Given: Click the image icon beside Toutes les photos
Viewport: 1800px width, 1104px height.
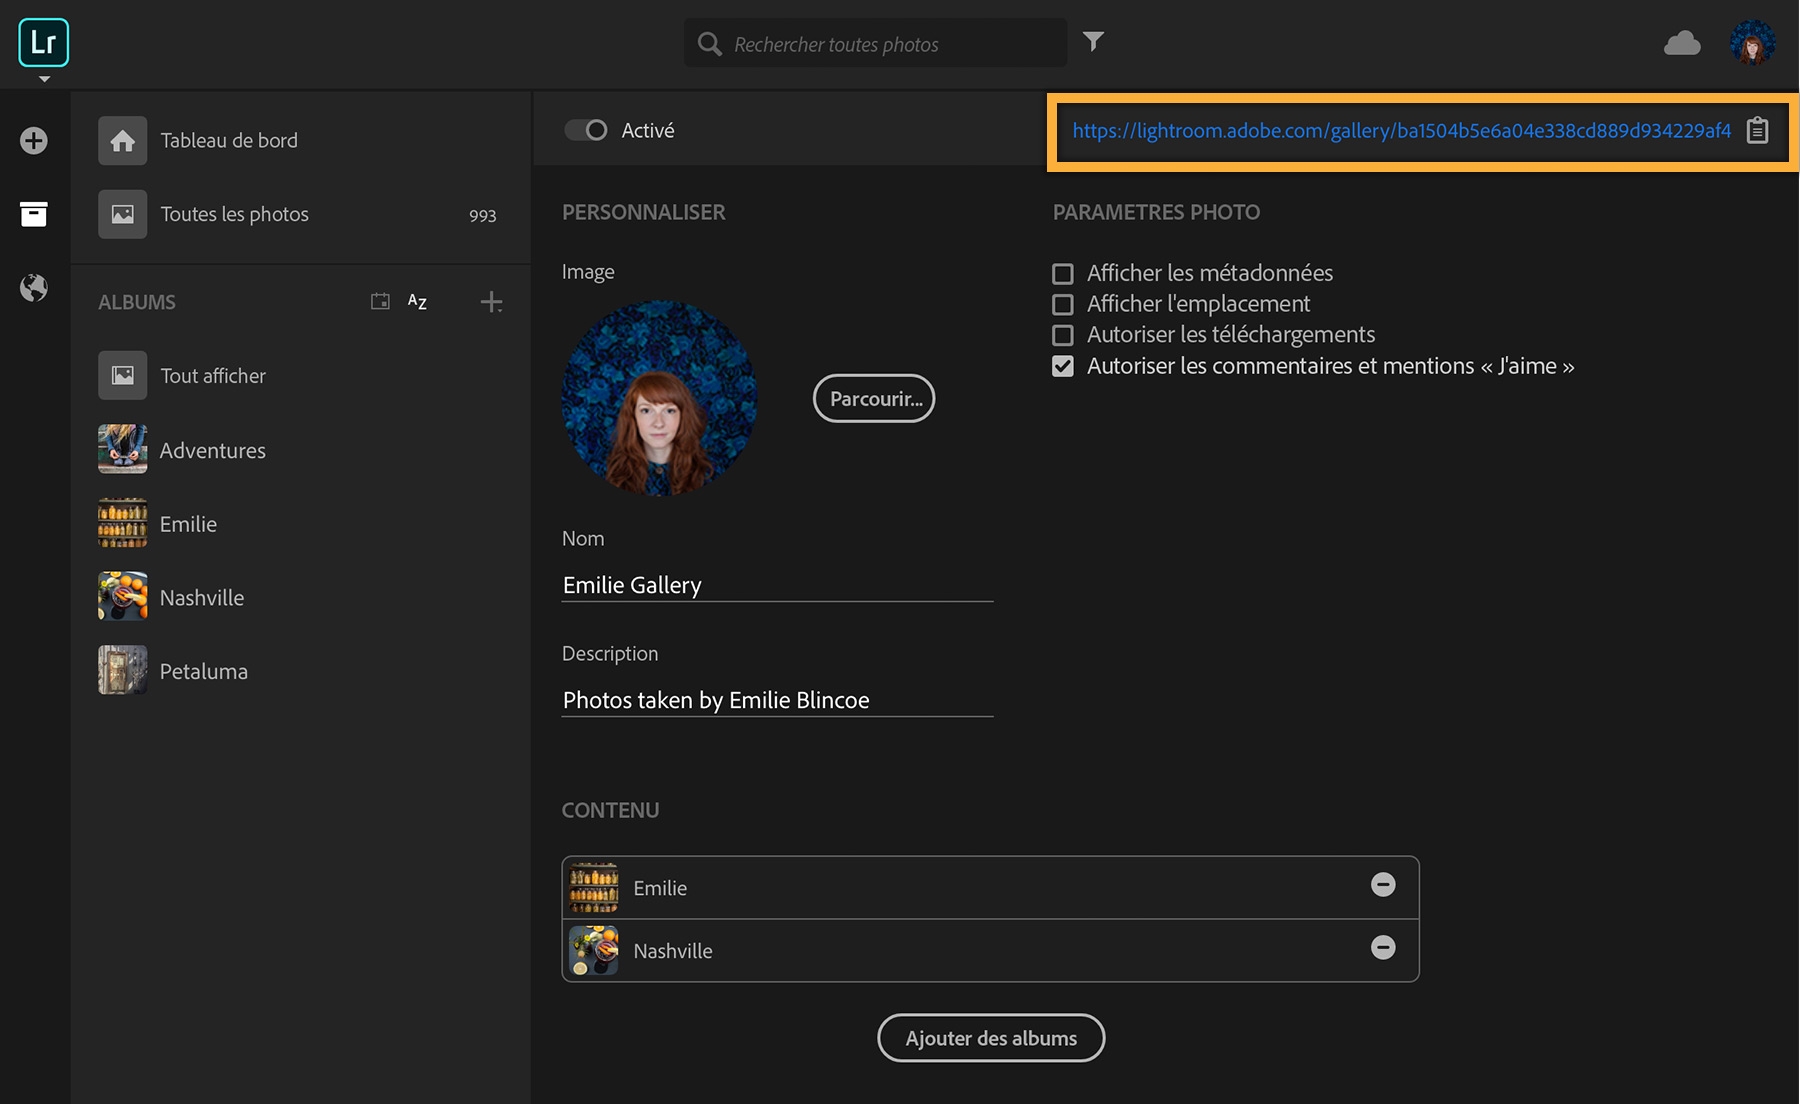Looking at the screenshot, I should click(123, 214).
